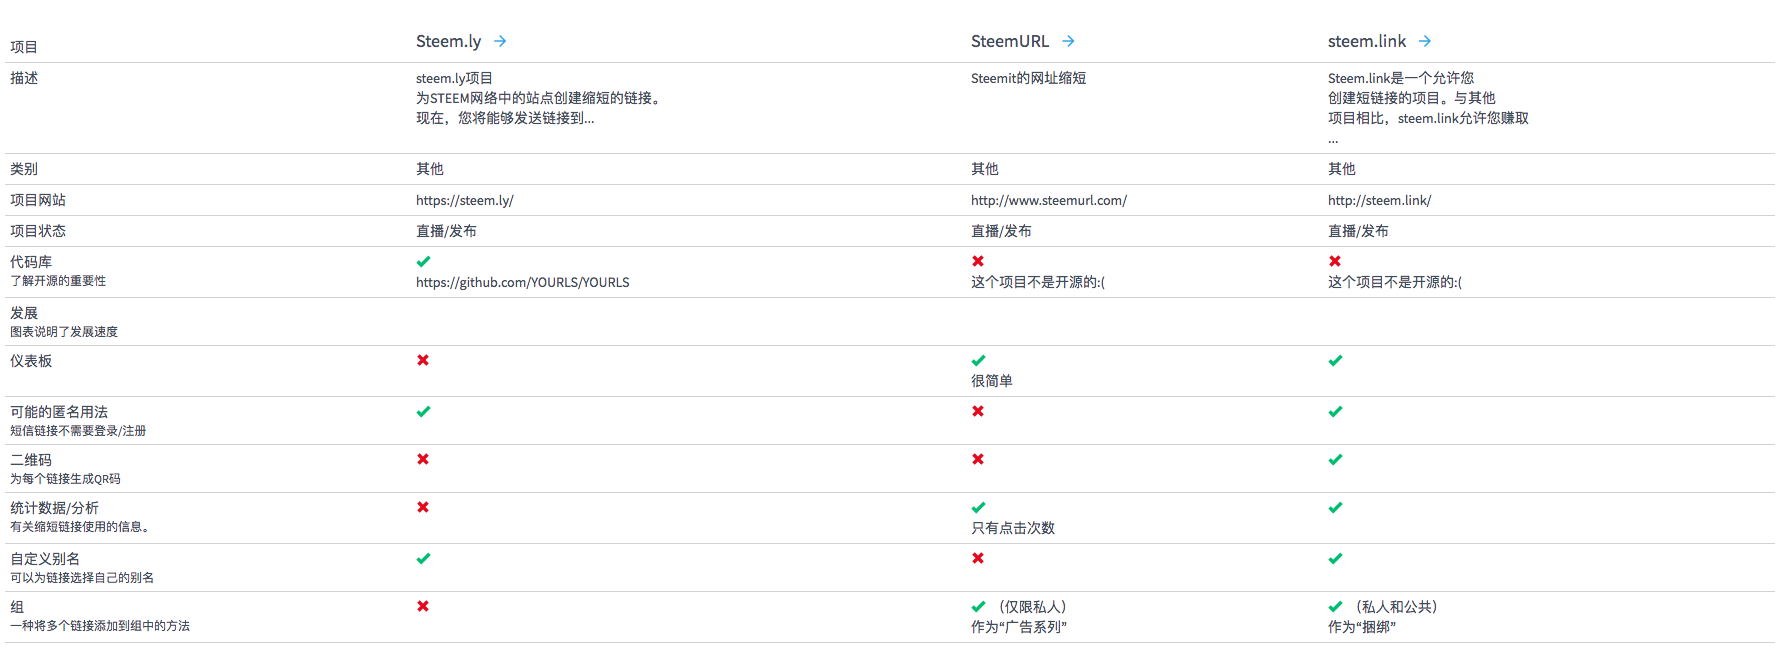Click the red cross in SteemURL 代码库 row
Image resolution: width=1790 pixels, height=659 pixels.
point(978,261)
